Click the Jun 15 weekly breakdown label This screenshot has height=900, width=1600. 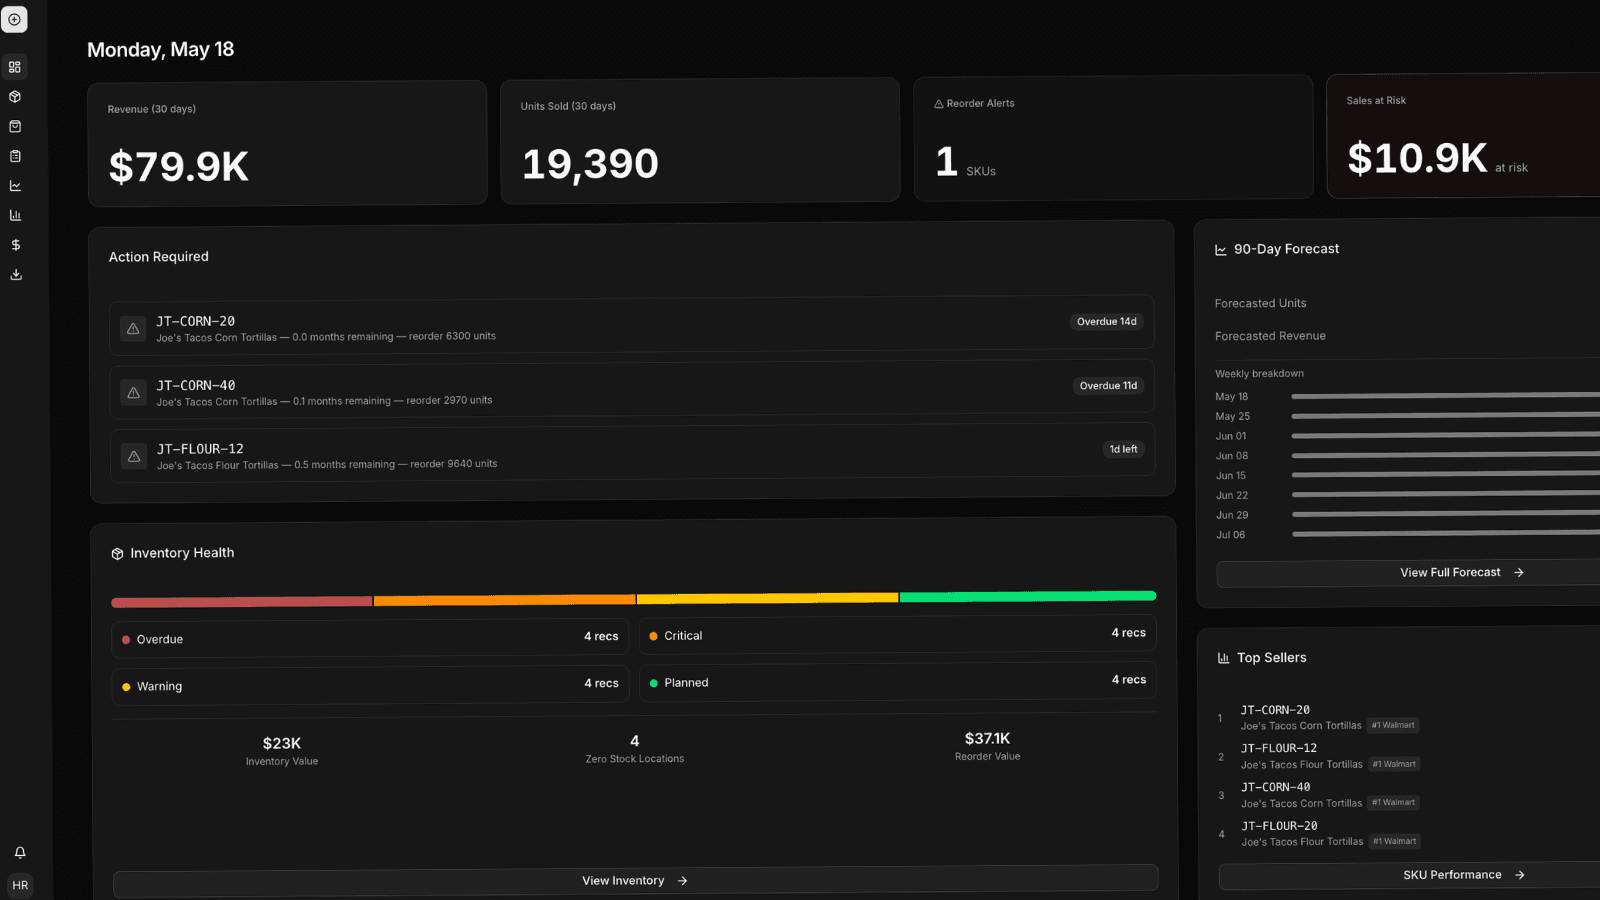pyautogui.click(x=1231, y=476)
